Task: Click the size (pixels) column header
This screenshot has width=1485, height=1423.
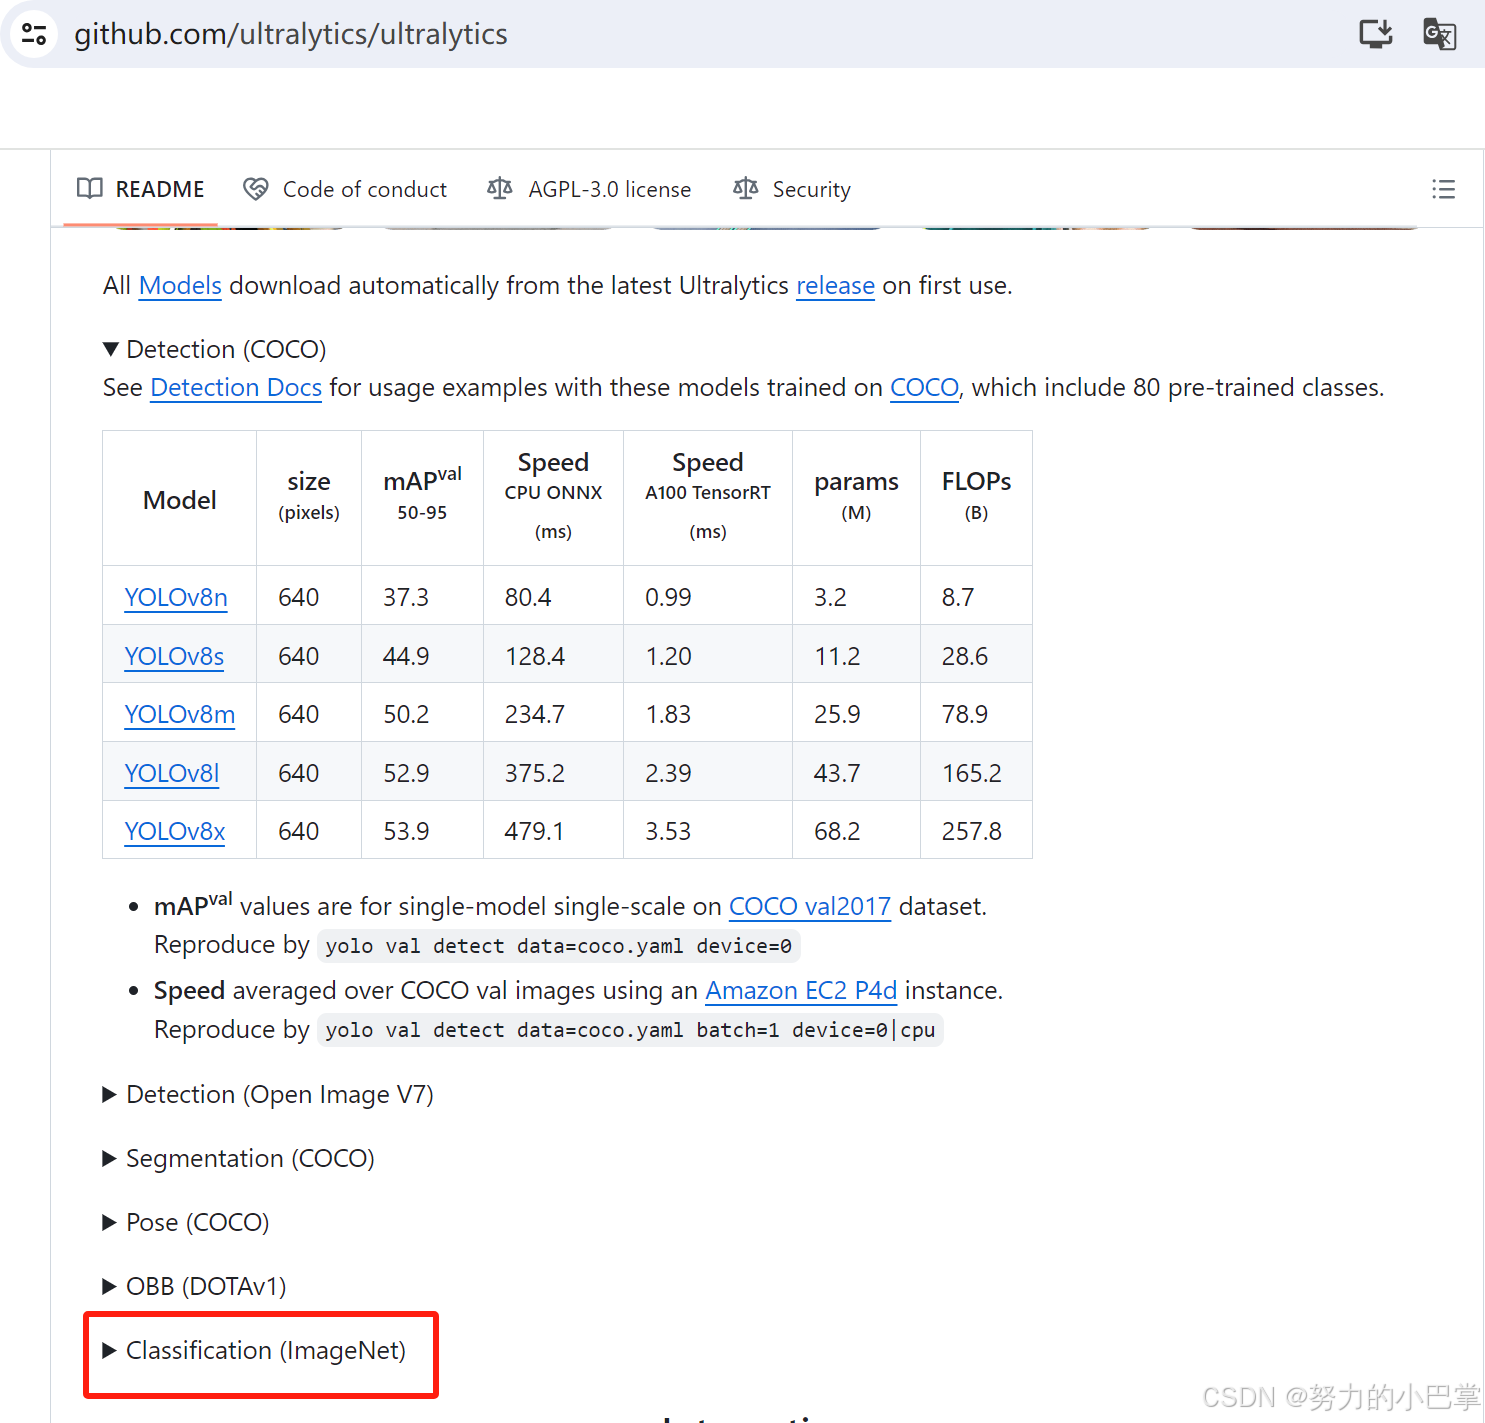Action: pyautogui.click(x=309, y=497)
